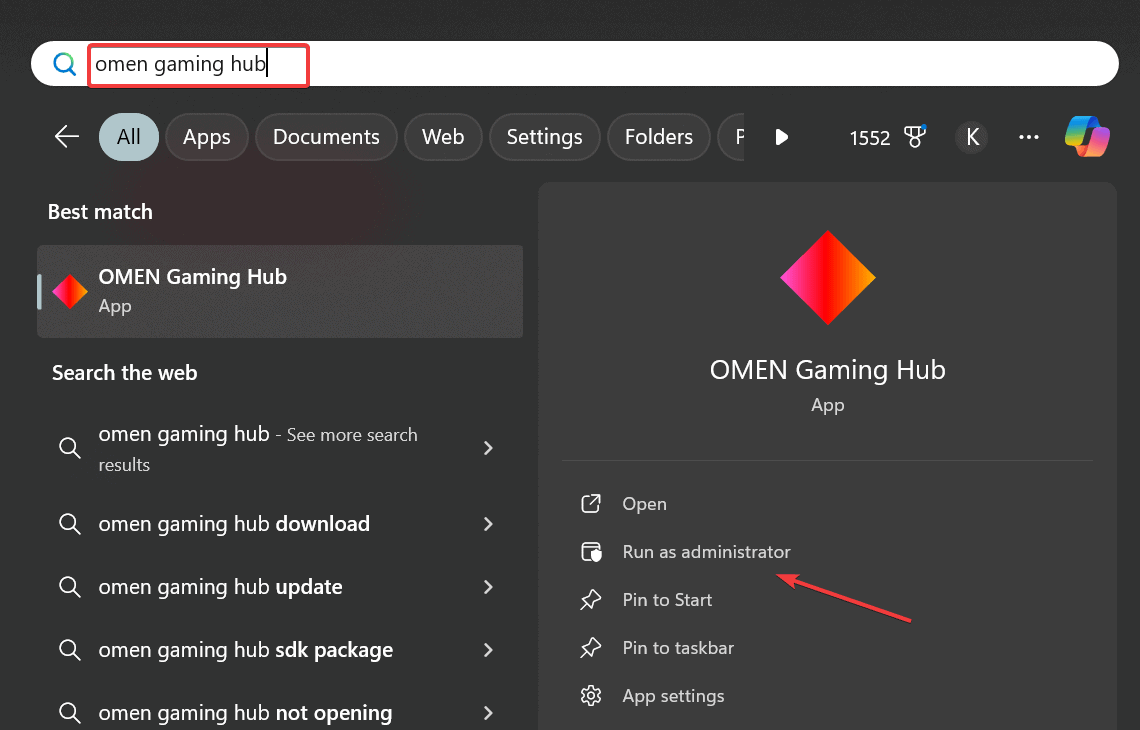
Task: Click the search magnifier icon in the search bar
Action: [65, 64]
